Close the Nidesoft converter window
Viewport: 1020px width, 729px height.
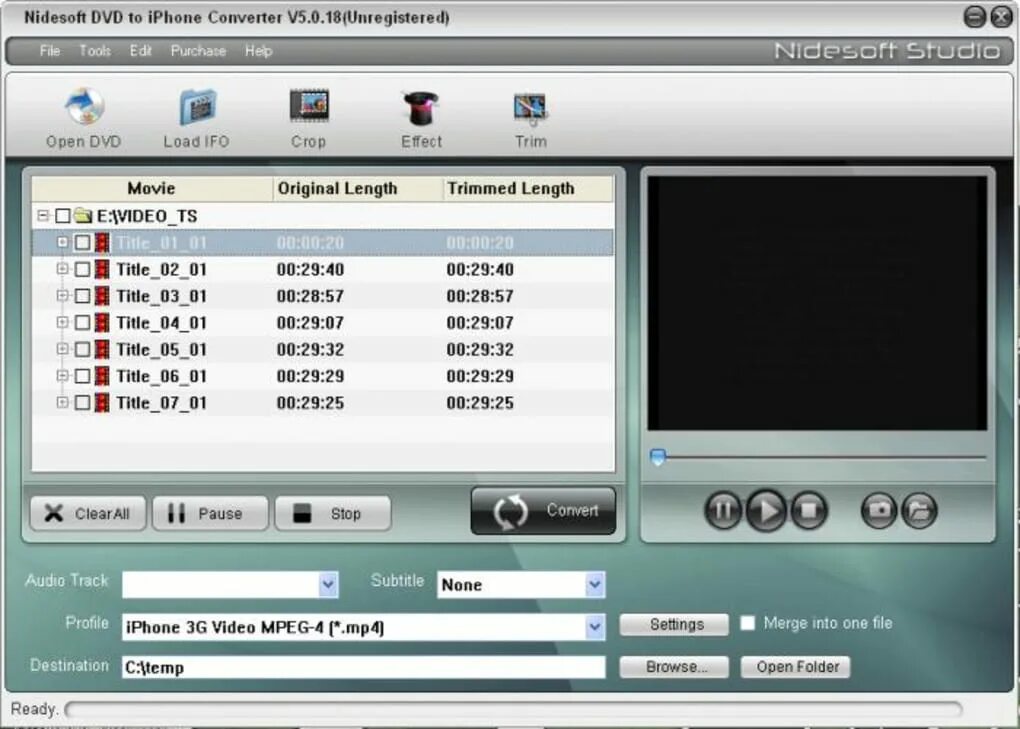pos(1000,16)
